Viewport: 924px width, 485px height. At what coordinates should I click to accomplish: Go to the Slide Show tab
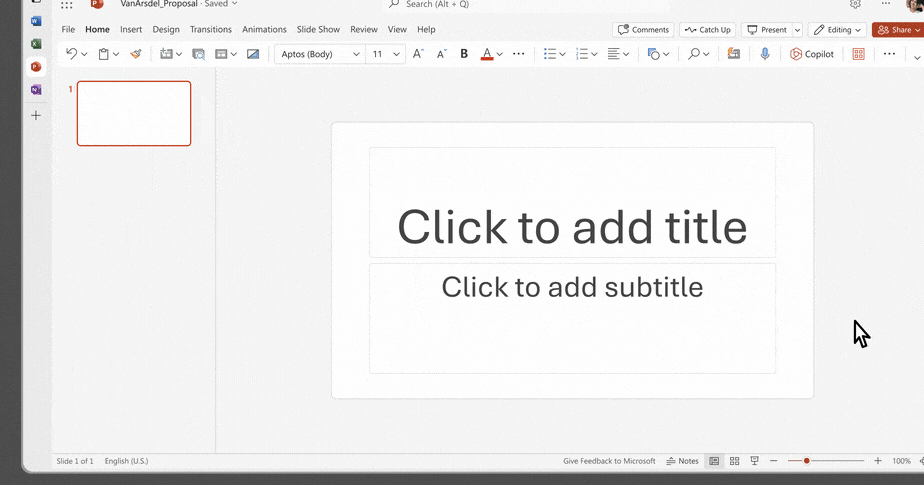point(318,29)
